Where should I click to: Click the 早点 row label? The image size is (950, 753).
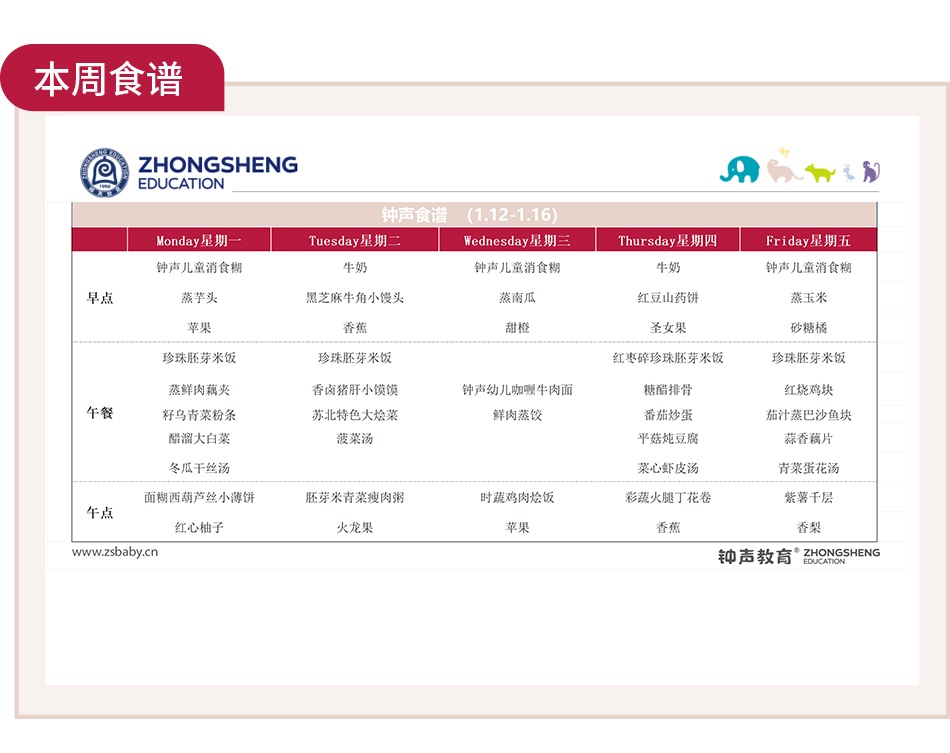pyautogui.click(x=100, y=298)
